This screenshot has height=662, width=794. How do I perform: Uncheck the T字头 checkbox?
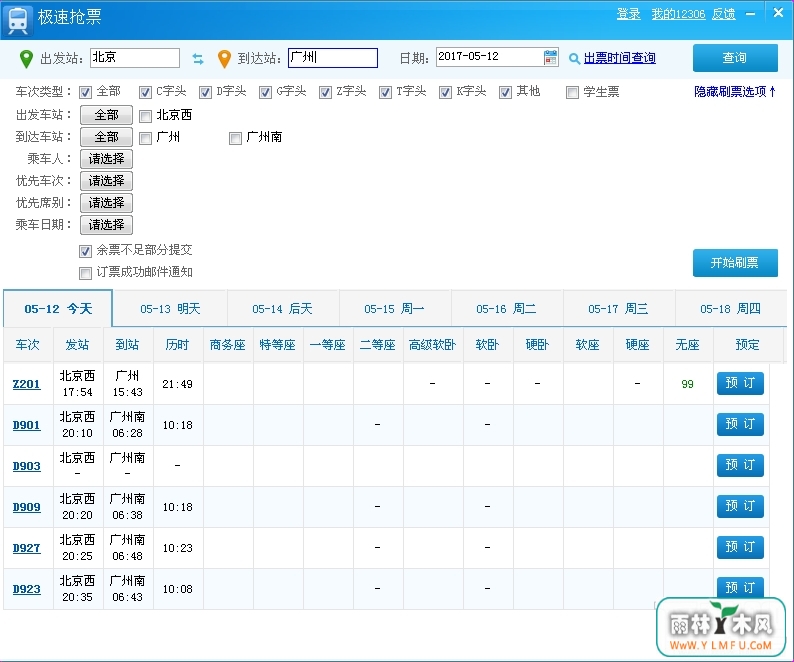point(385,92)
